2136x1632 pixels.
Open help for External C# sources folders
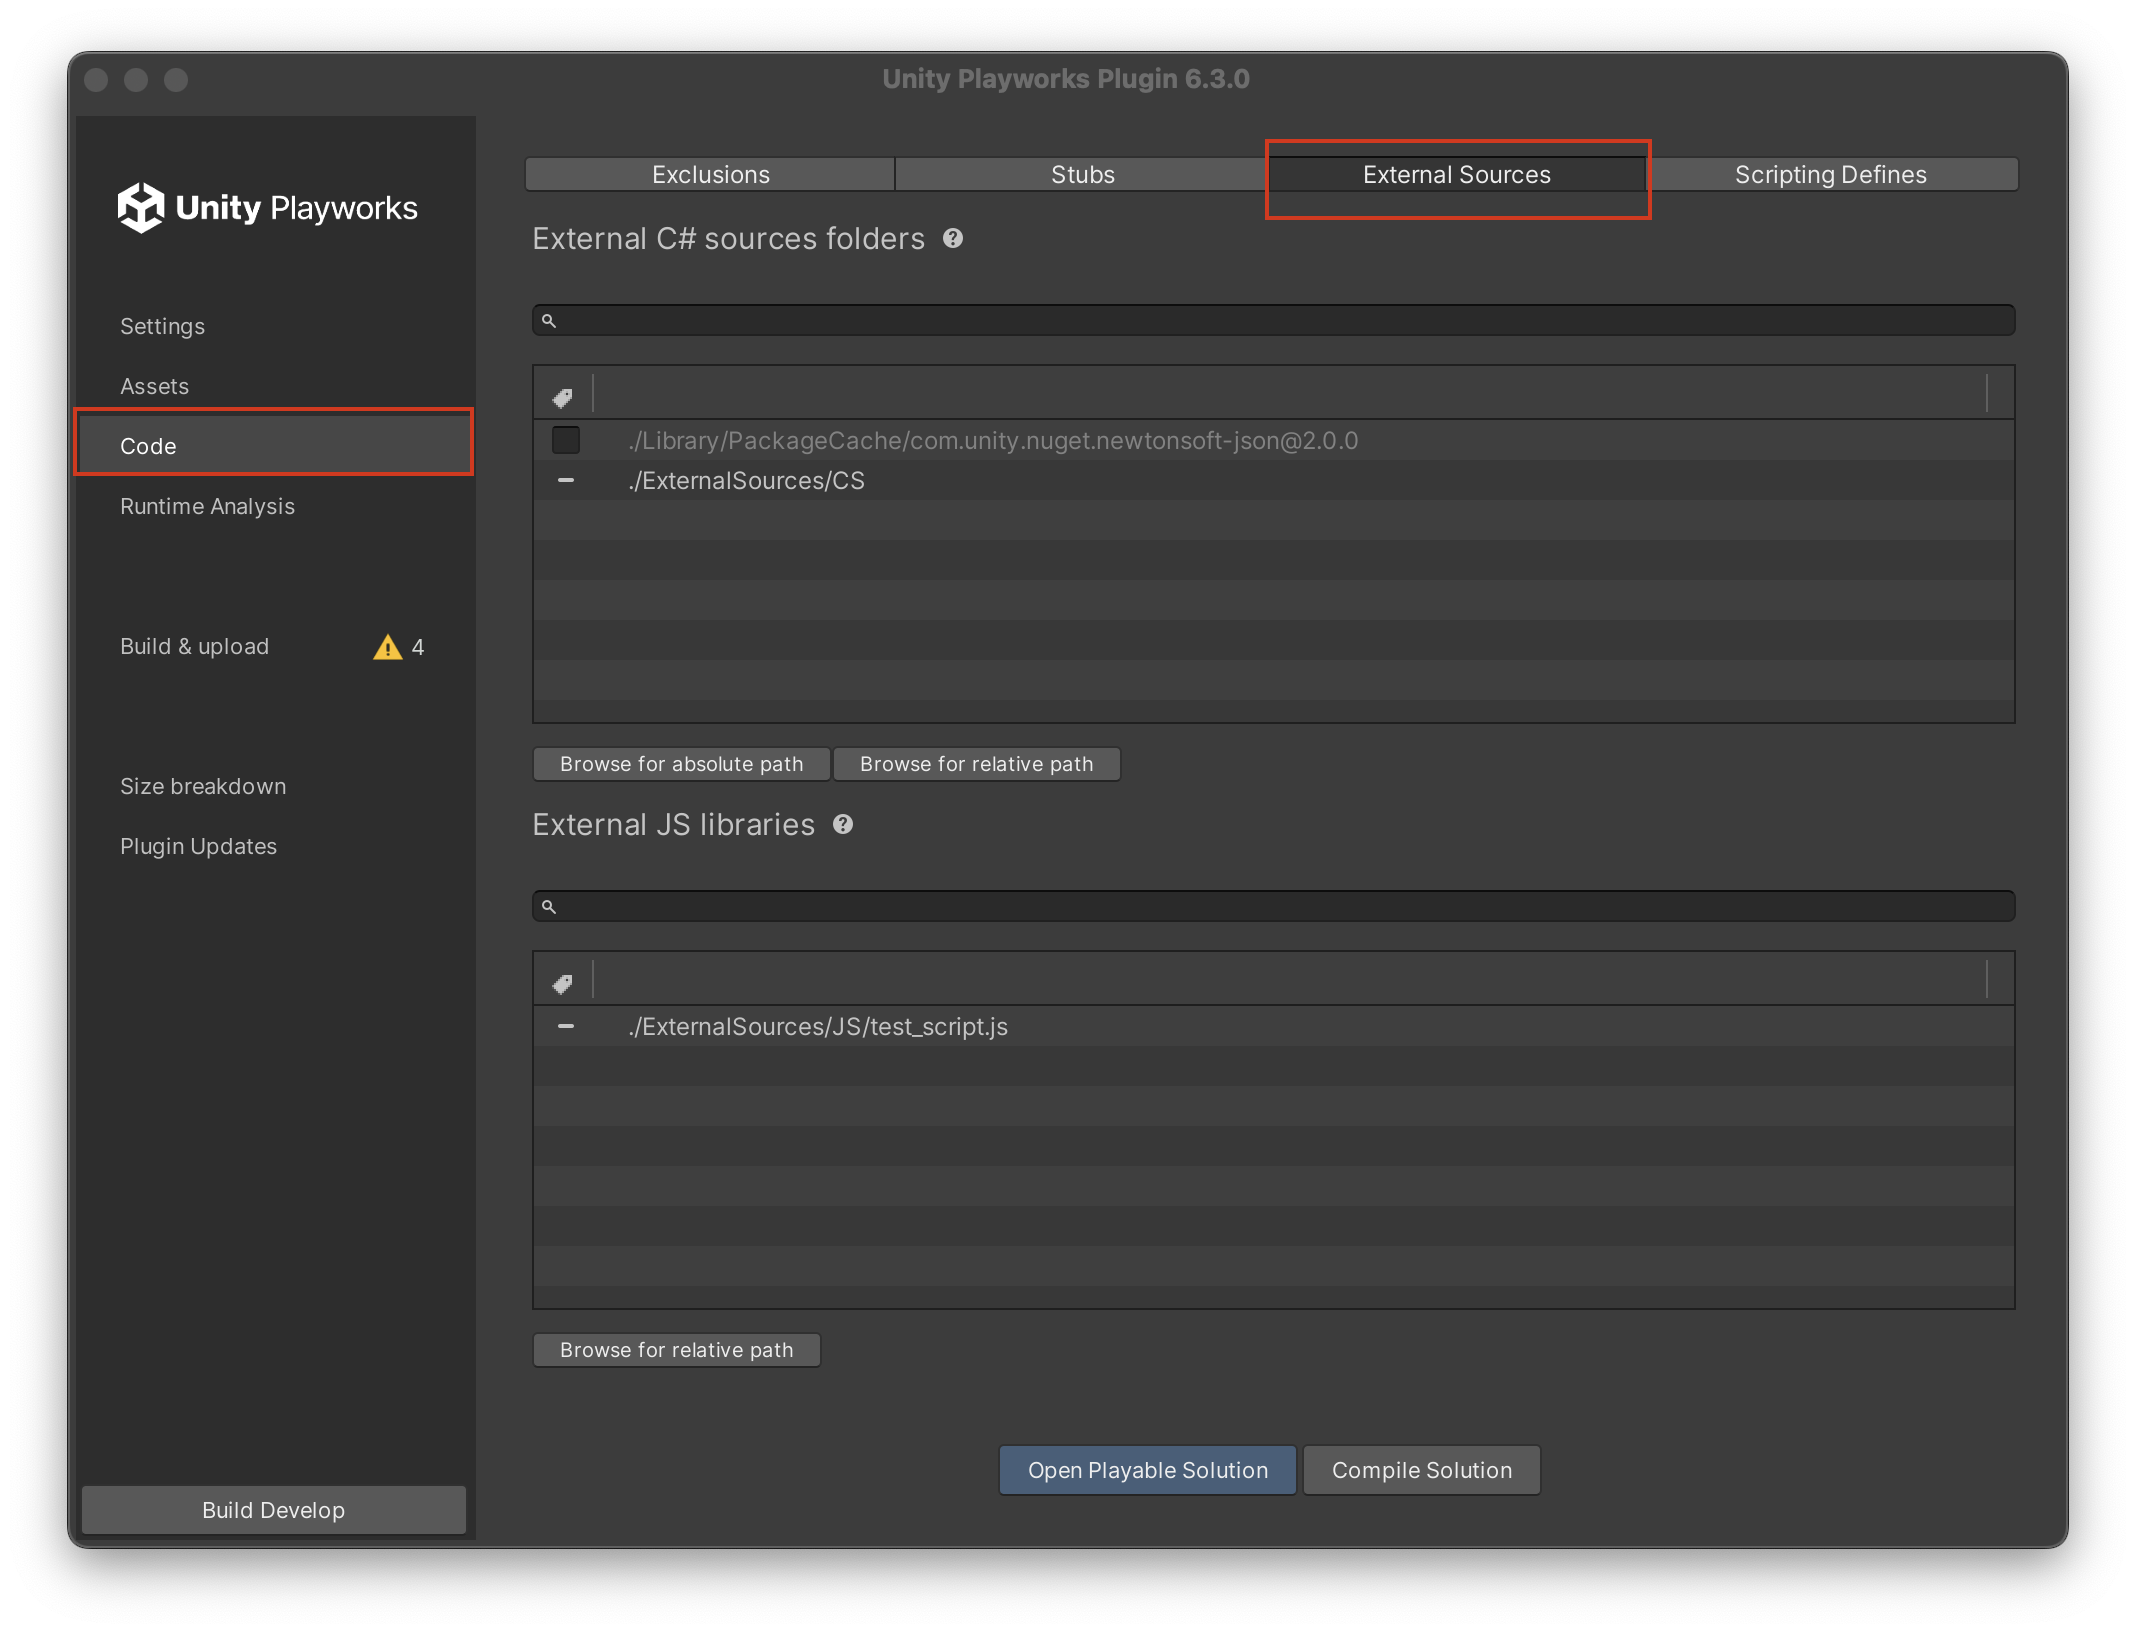953,238
